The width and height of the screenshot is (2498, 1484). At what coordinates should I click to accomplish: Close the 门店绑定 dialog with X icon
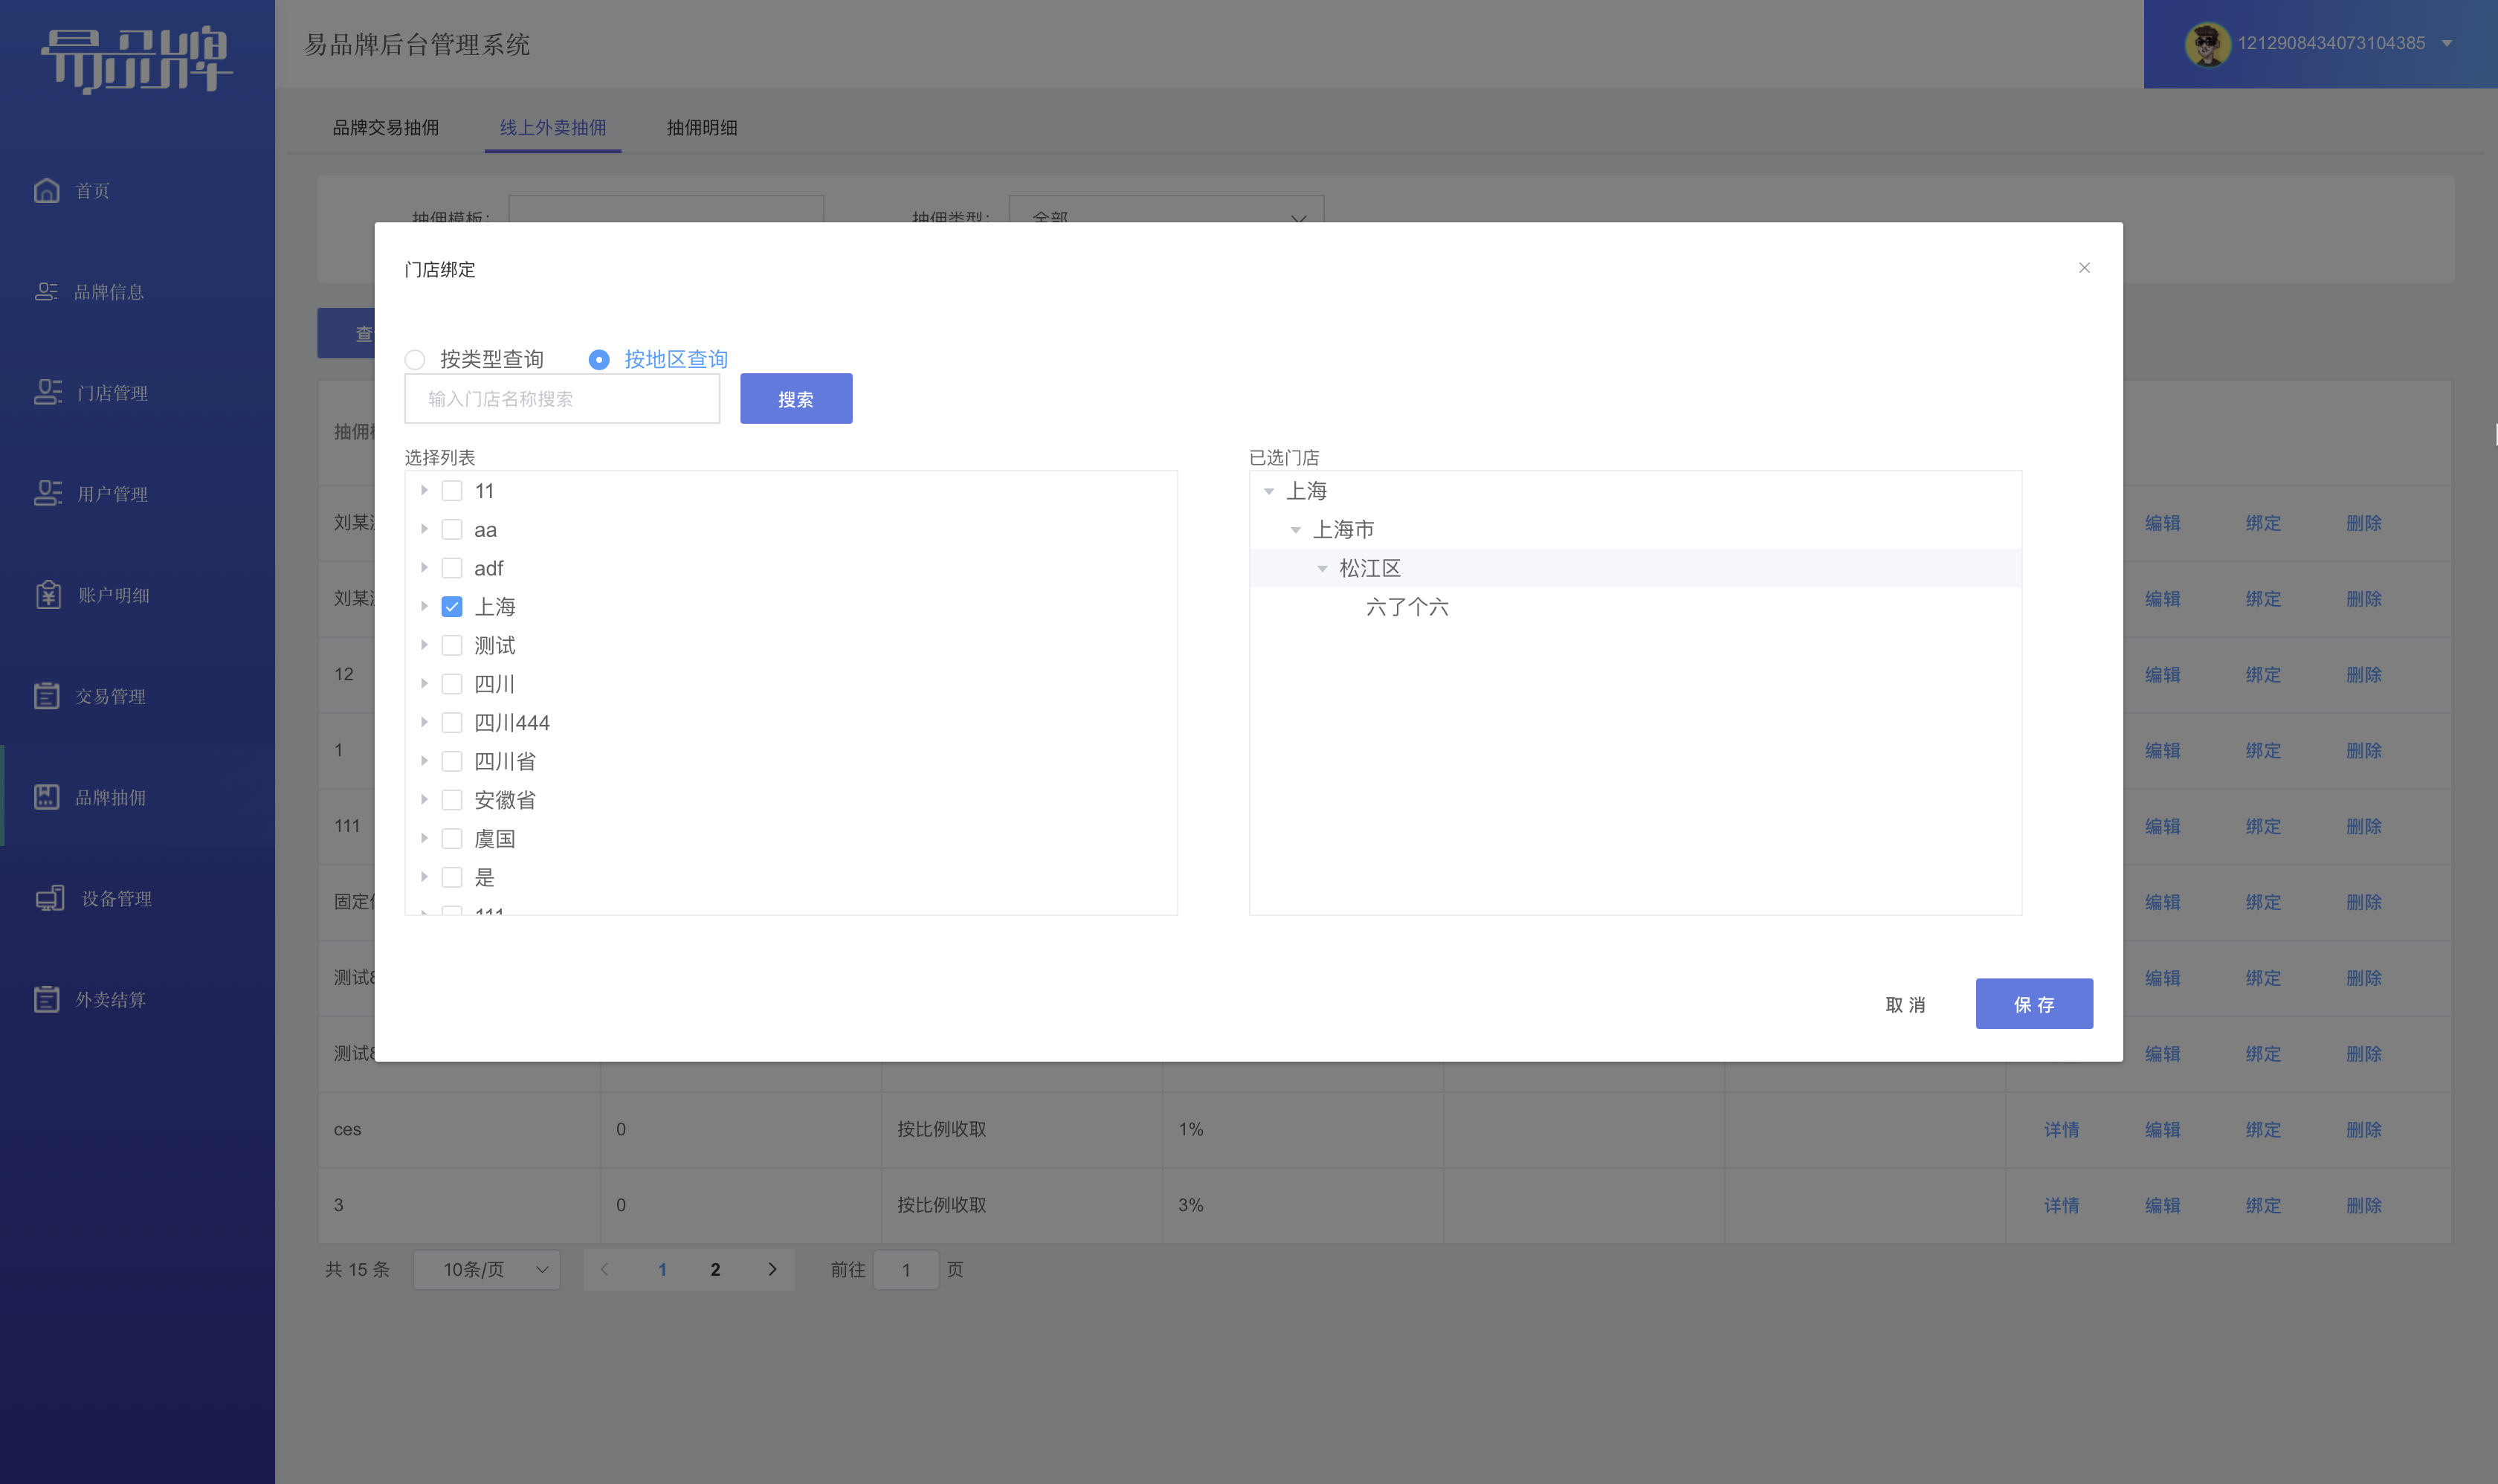pos(2084,267)
